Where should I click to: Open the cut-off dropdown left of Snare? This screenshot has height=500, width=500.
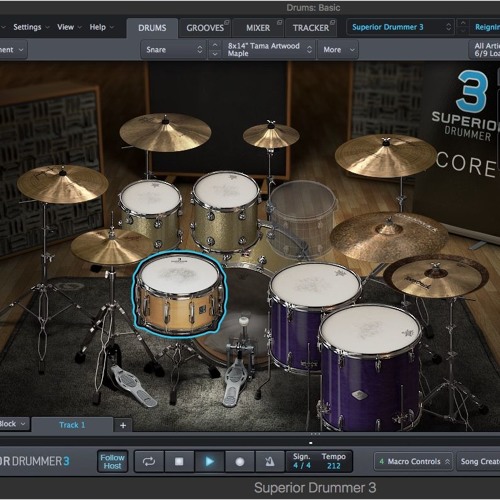point(13,50)
